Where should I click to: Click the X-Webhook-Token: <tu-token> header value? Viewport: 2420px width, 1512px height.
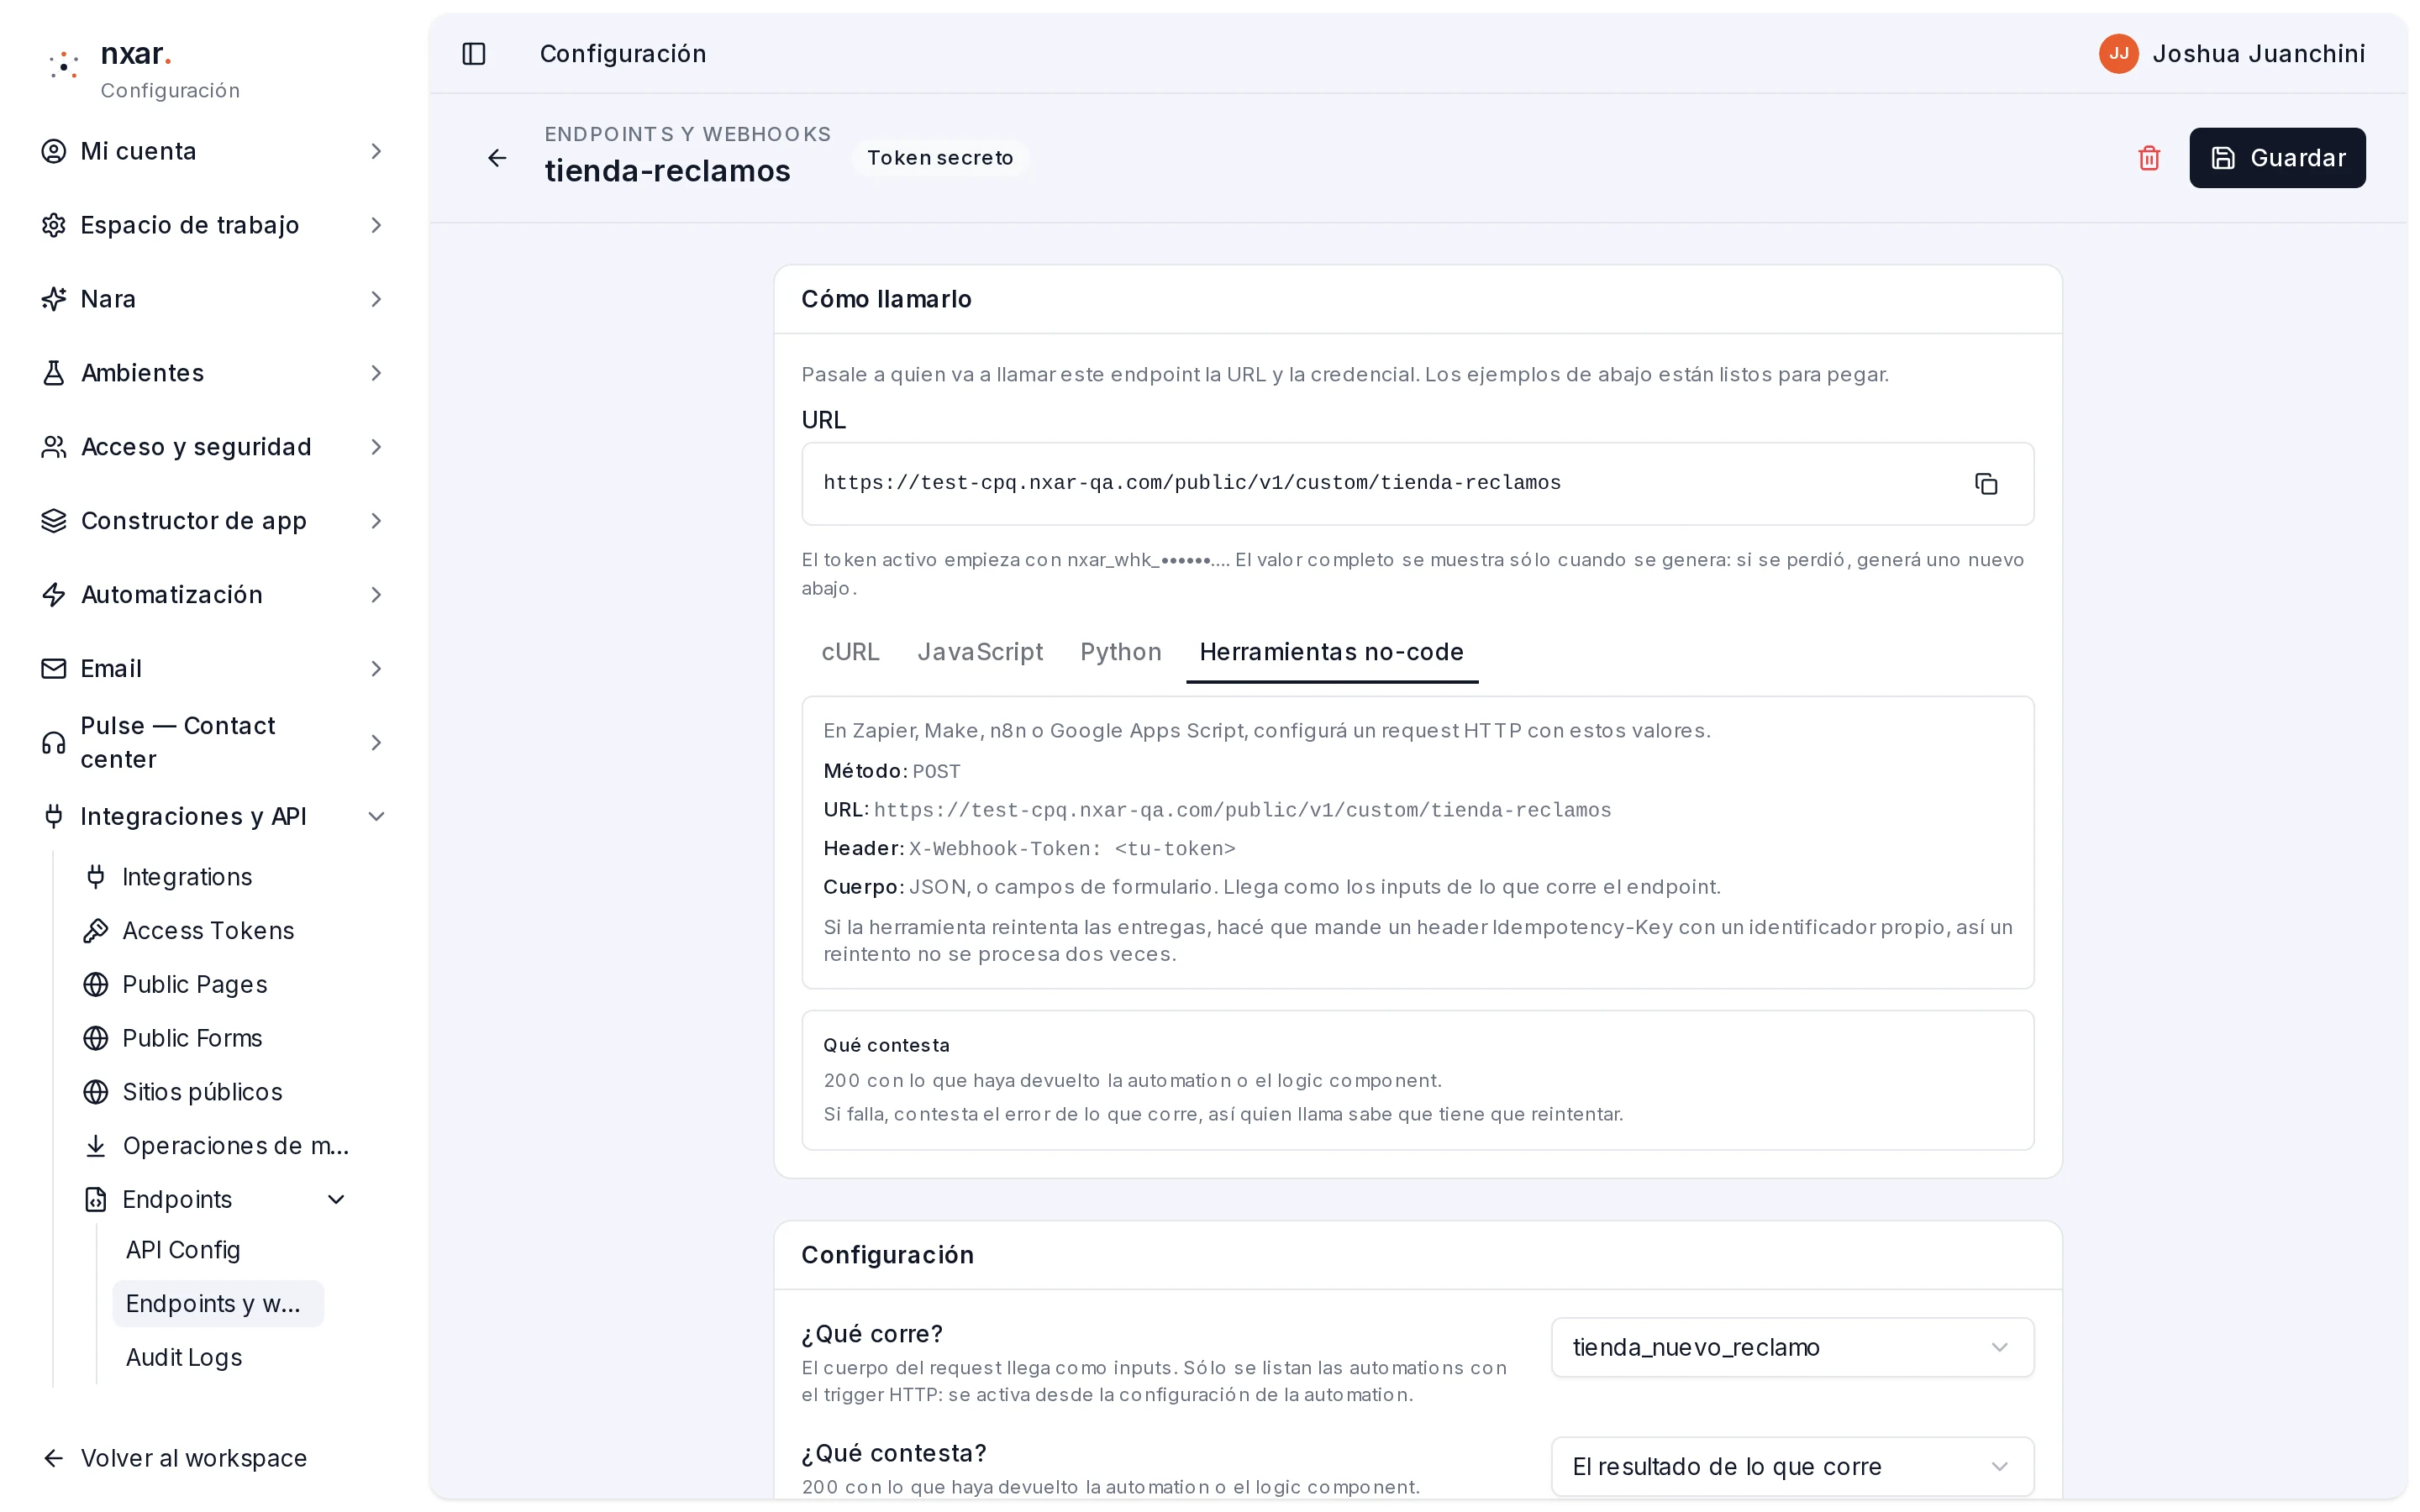[1072, 849]
